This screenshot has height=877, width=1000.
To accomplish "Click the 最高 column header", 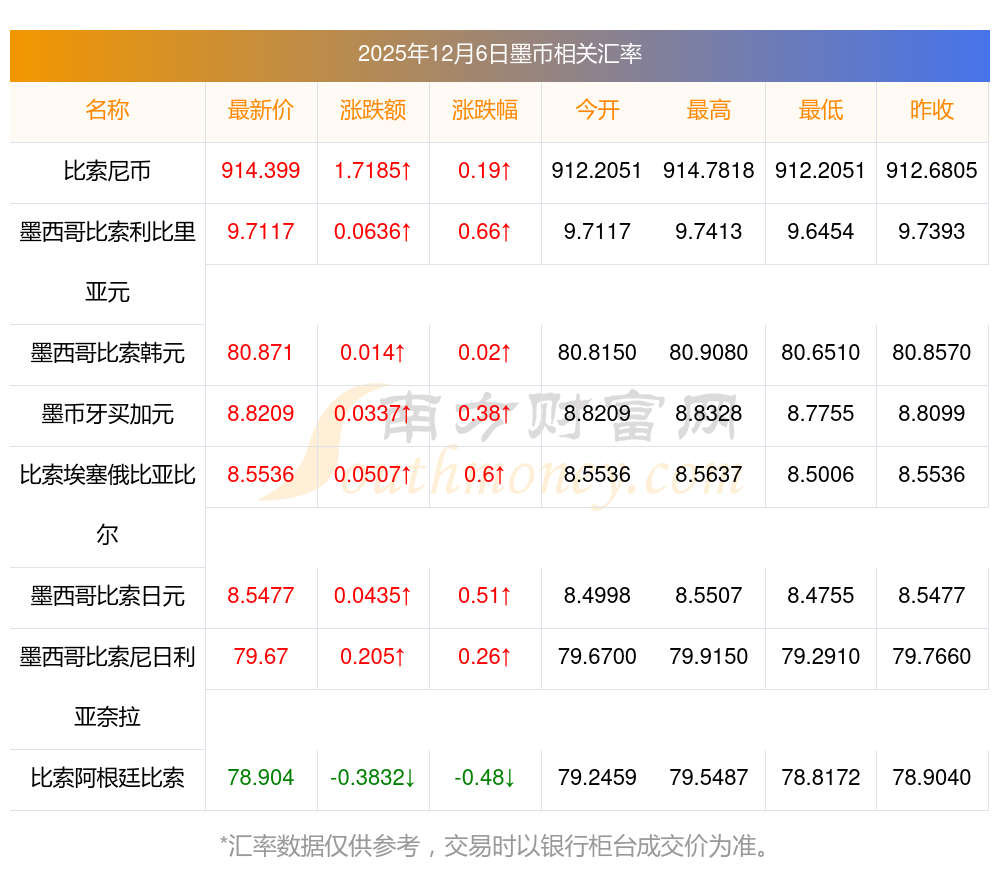I will pyautogui.click(x=709, y=111).
